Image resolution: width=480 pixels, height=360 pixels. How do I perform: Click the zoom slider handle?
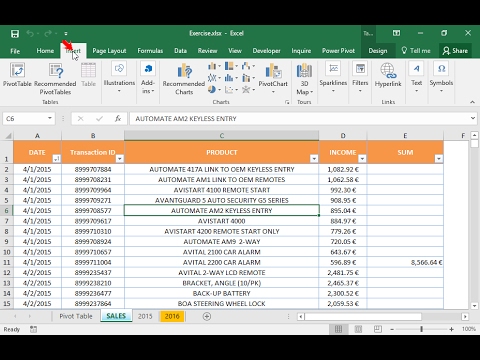[x=421, y=329]
